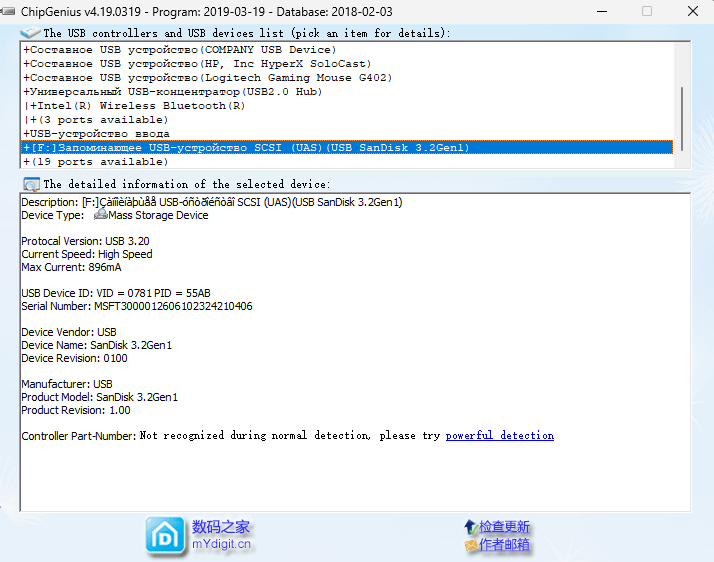Click the Controller Part-Number label
The height and width of the screenshot is (562, 714).
[x=79, y=436]
